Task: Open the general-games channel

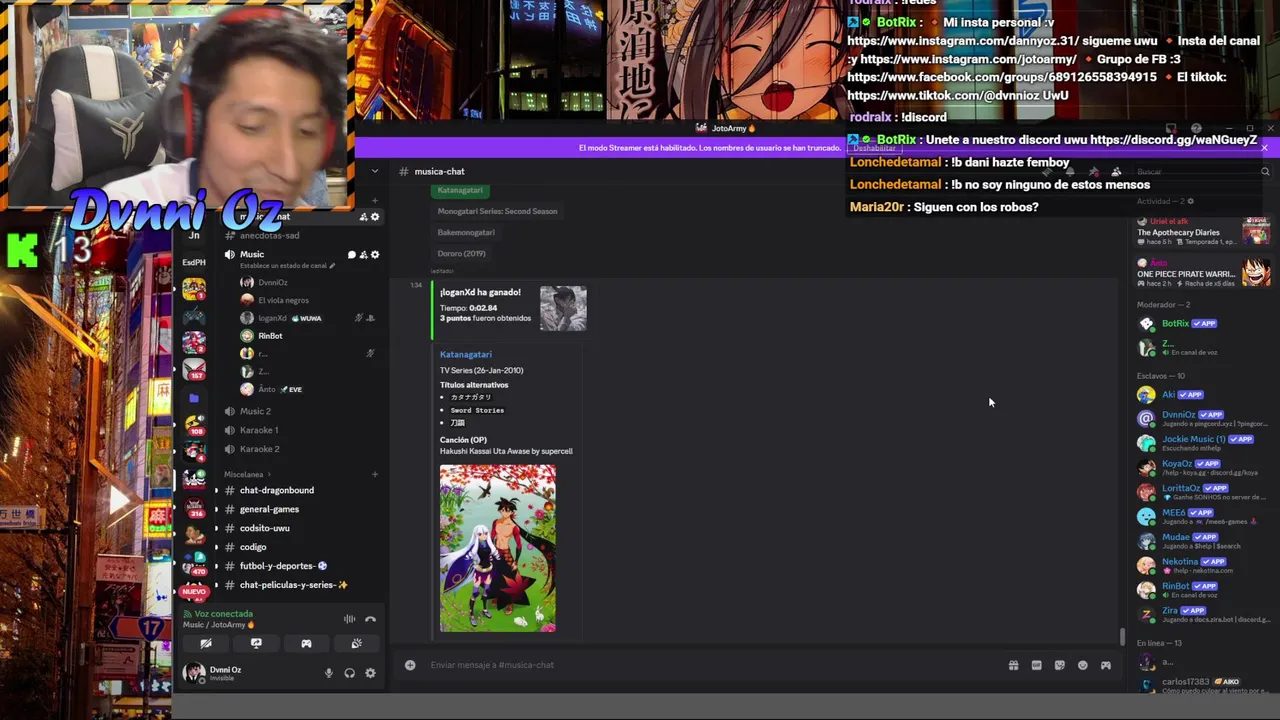Action: click(269, 509)
